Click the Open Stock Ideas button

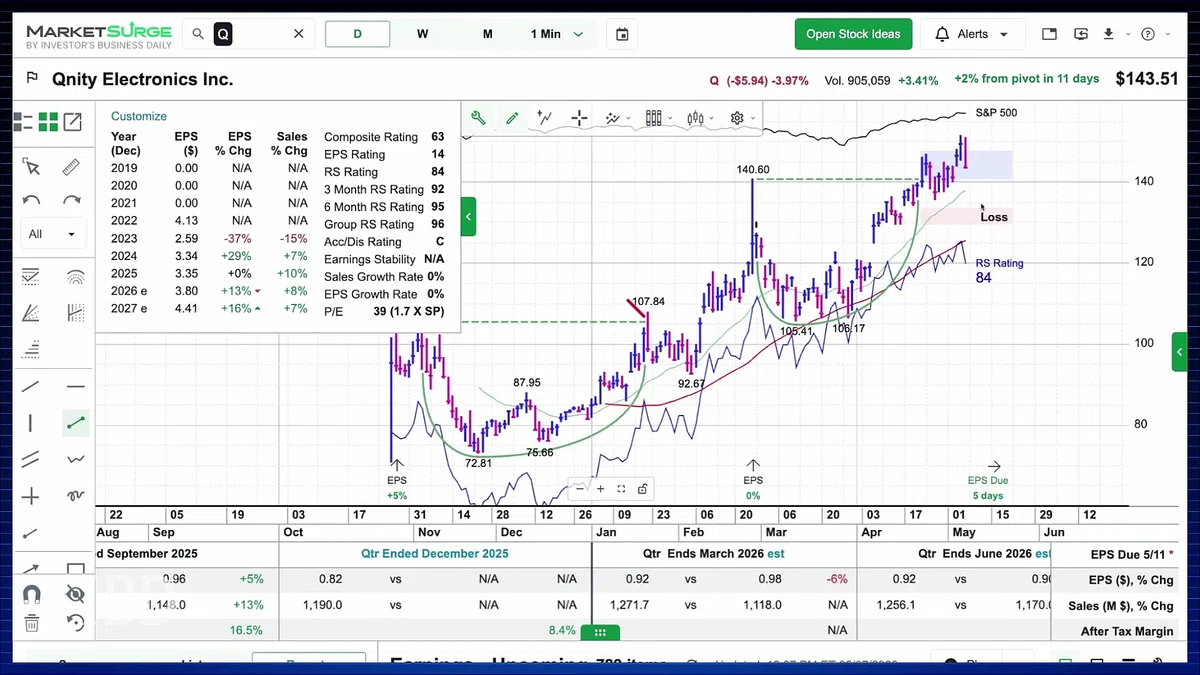click(x=853, y=34)
